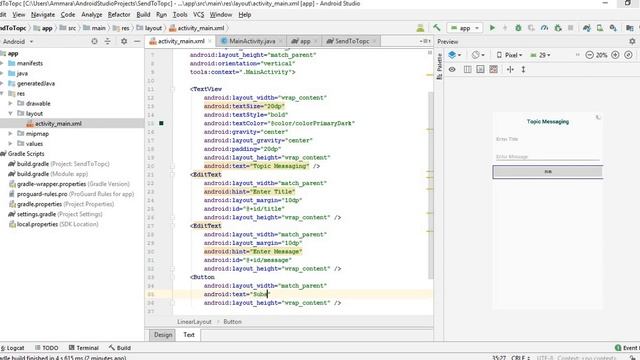Open the recent tabs list dropdown
Screen dimensions: 640x360
click(425, 41)
